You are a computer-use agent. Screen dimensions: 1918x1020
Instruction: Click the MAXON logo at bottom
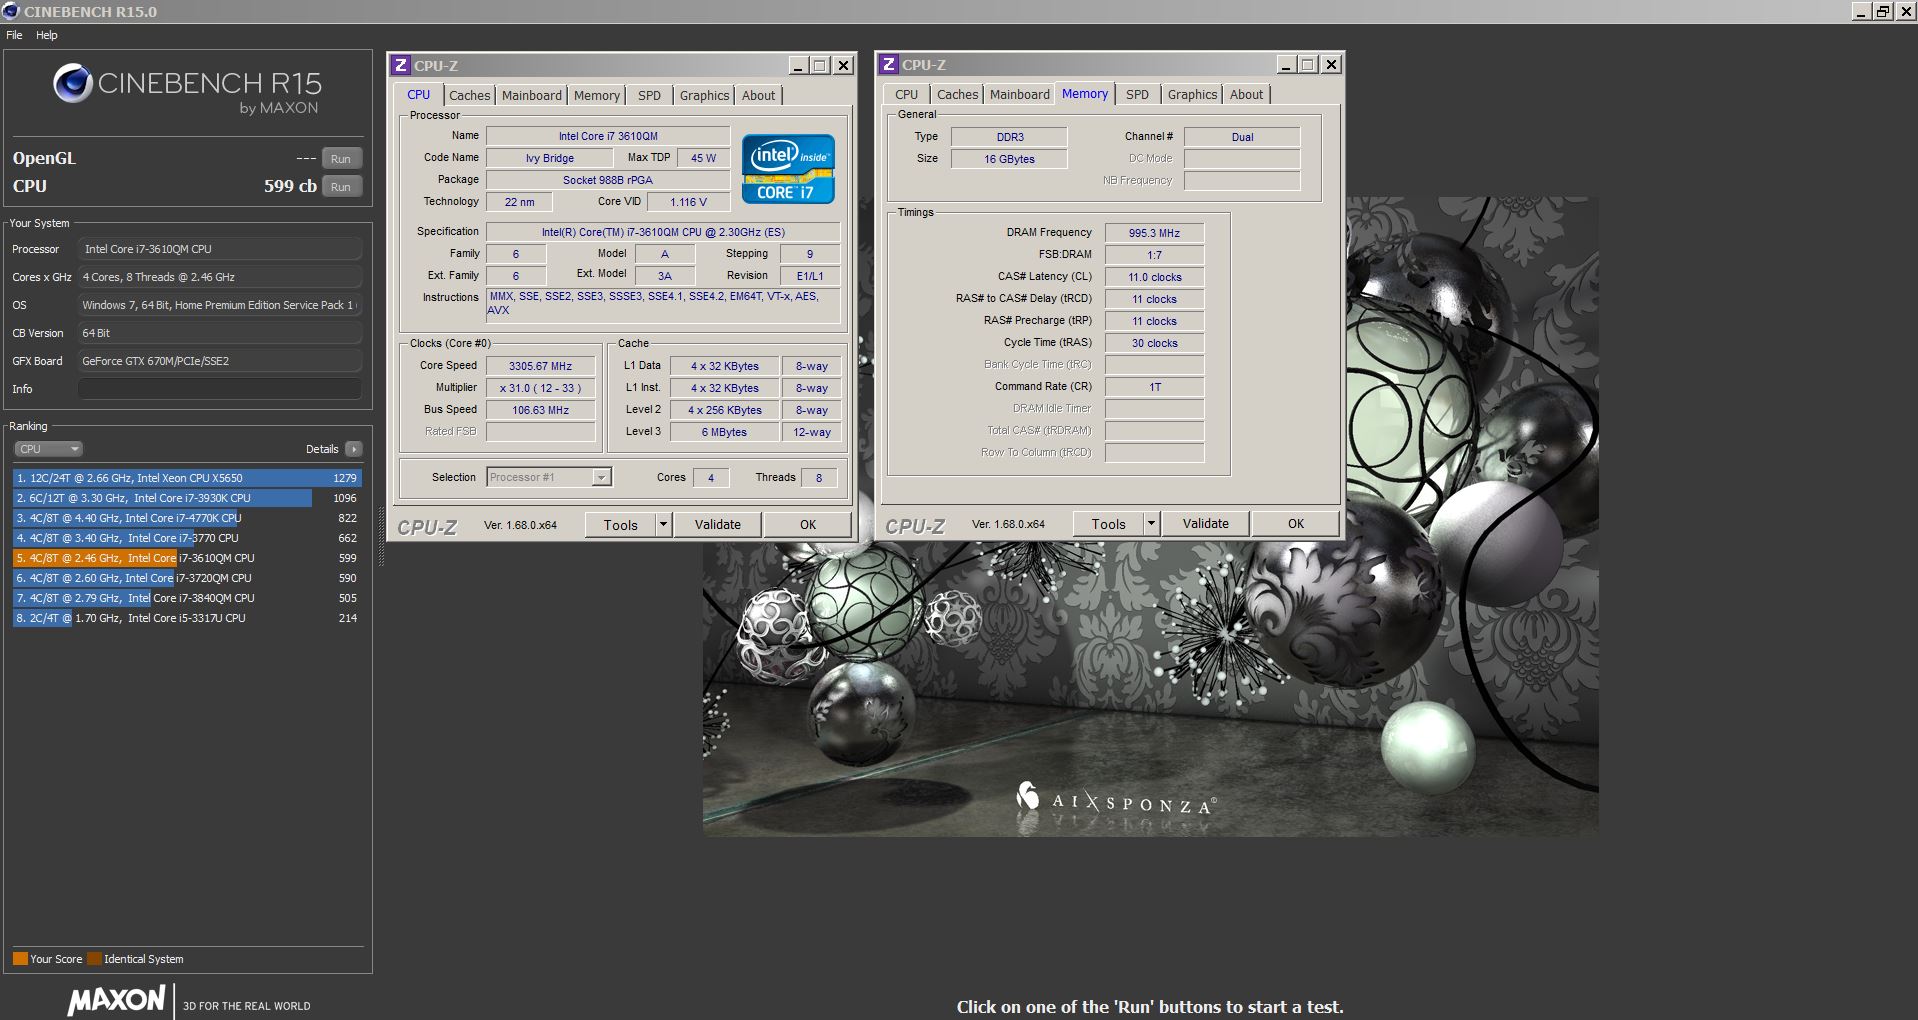click(x=116, y=1000)
